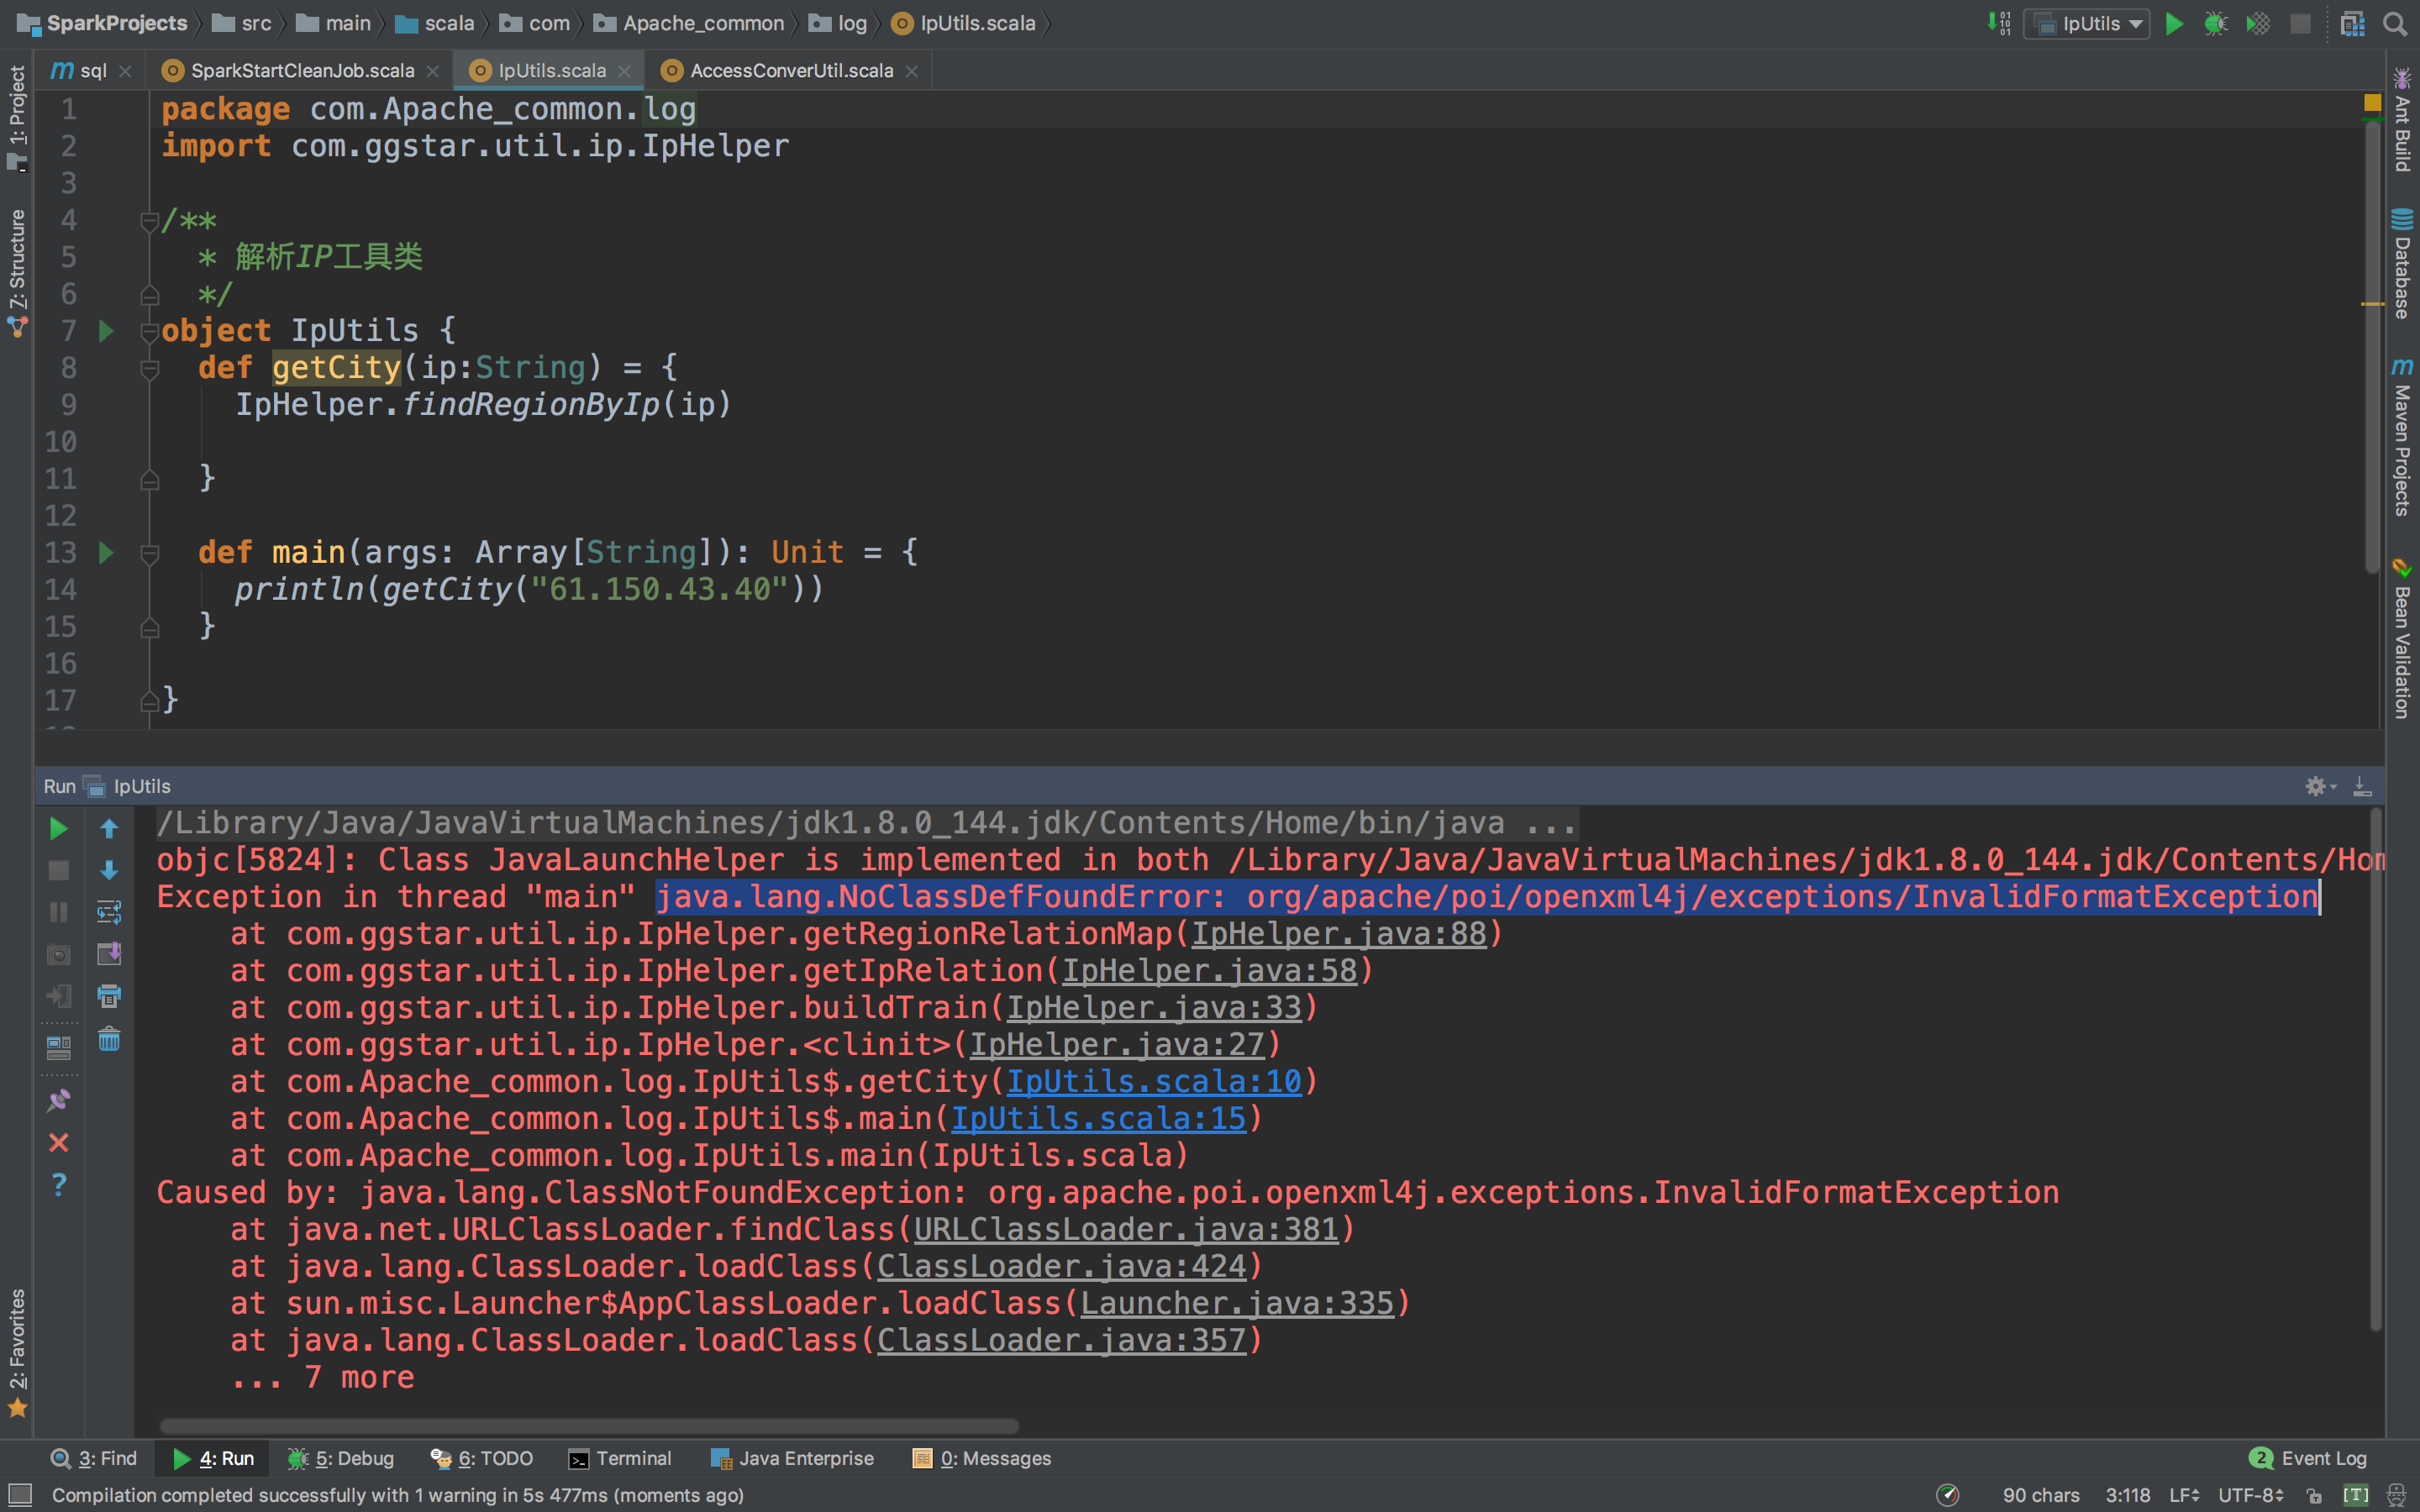Image resolution: width=2420 pixels, height=1512 pixels.
Task: Click the Debug bug icon in top toolbar
Action: coord(2215,24)
